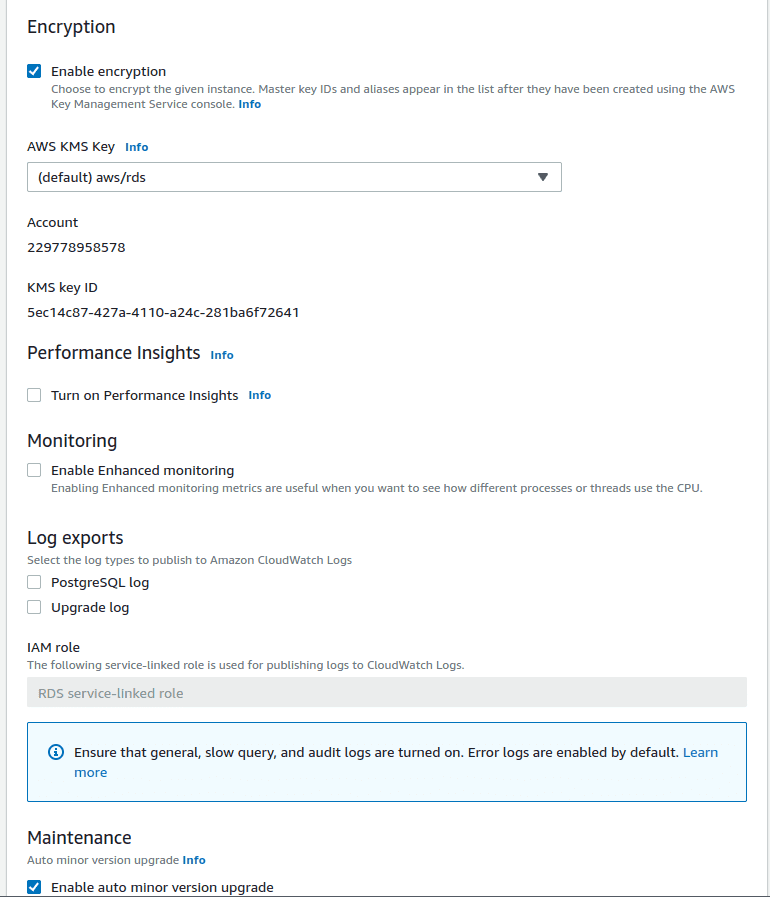Click the Log exports section heading
Screen dimensions: 770x897
[x=75, y=538]
